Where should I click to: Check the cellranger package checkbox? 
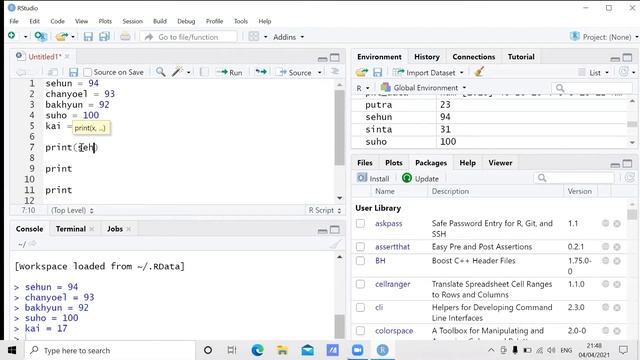[360, 284]
